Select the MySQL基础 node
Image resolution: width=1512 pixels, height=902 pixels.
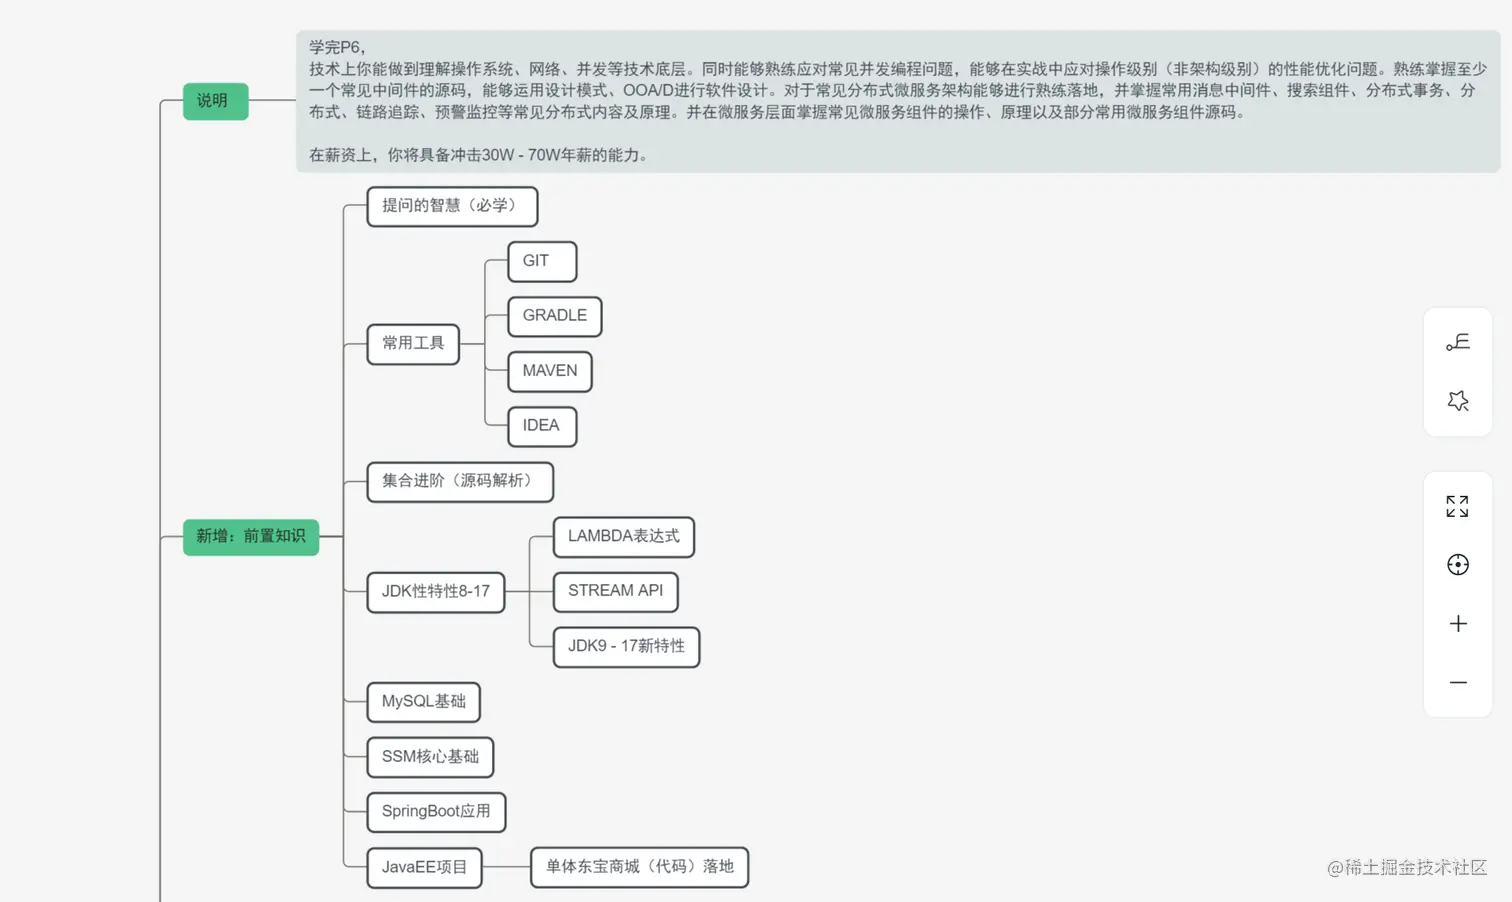click(x=423, y=702)
